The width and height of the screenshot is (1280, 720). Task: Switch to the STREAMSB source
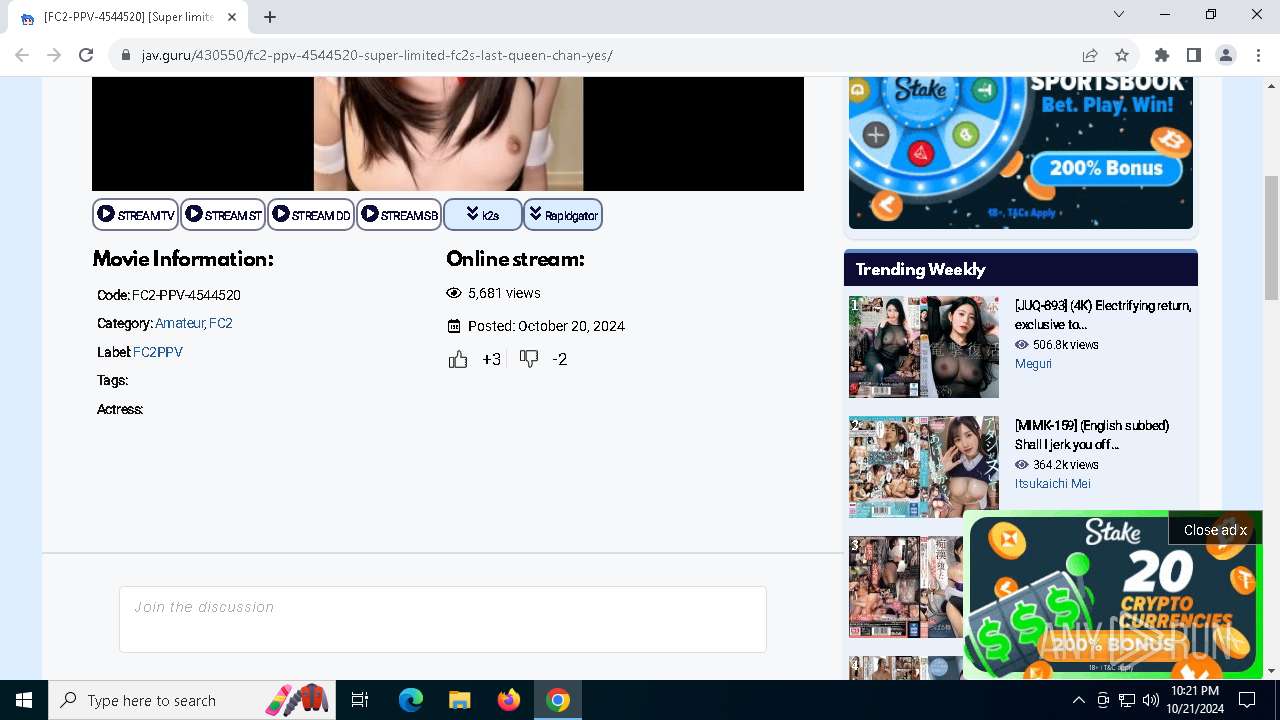pos(399,215)
